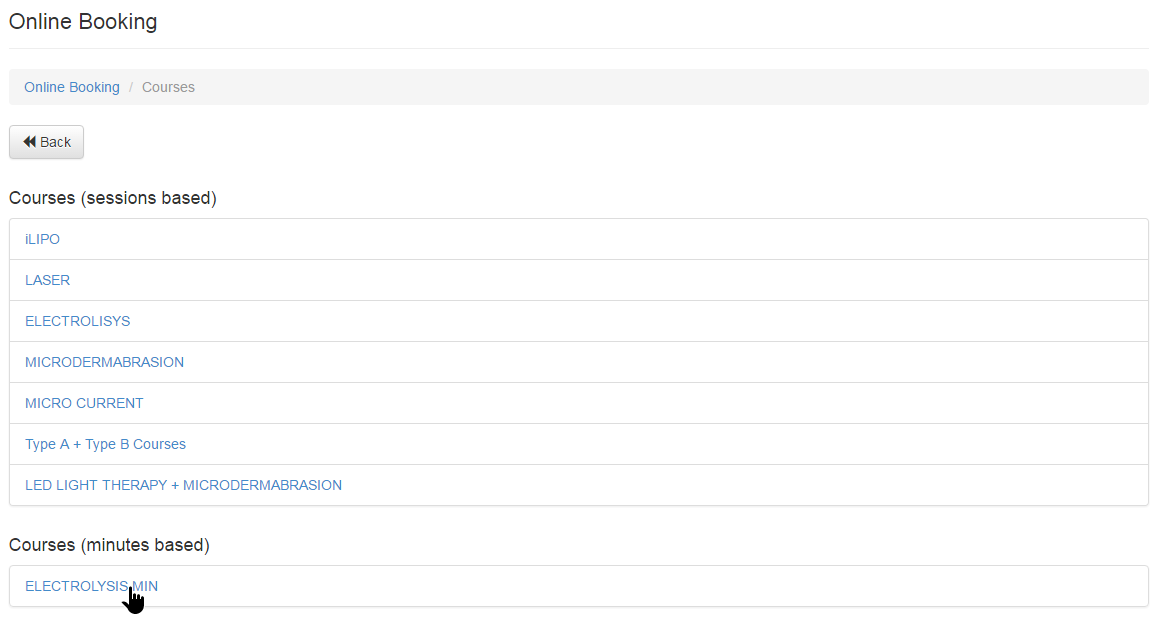Open the standalone MICRODERMABRASION course link

coord(105,362)
